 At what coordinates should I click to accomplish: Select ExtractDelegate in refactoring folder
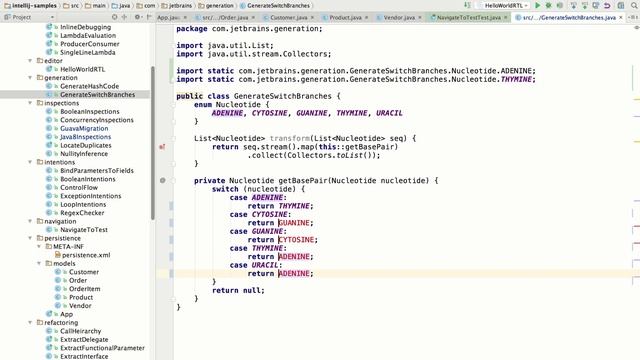84,339
